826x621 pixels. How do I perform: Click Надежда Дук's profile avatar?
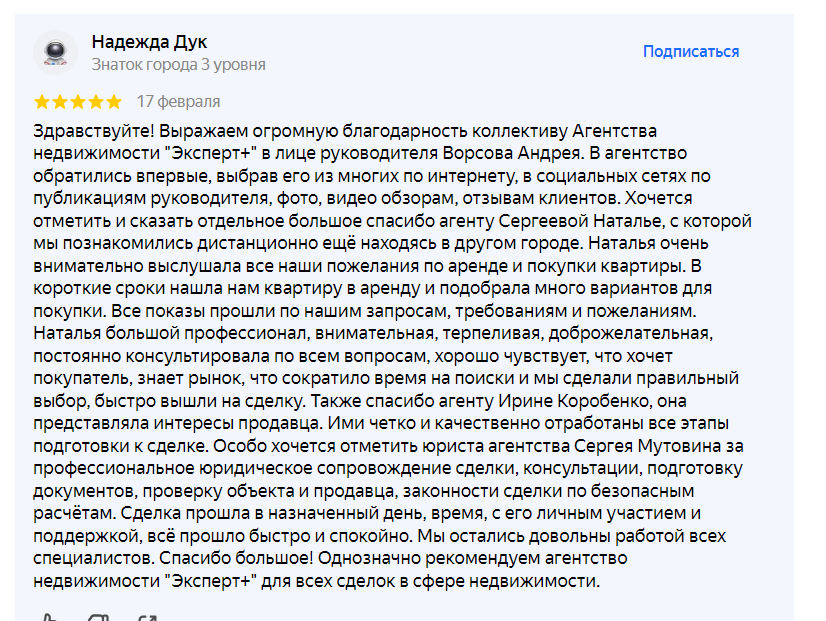55,52
